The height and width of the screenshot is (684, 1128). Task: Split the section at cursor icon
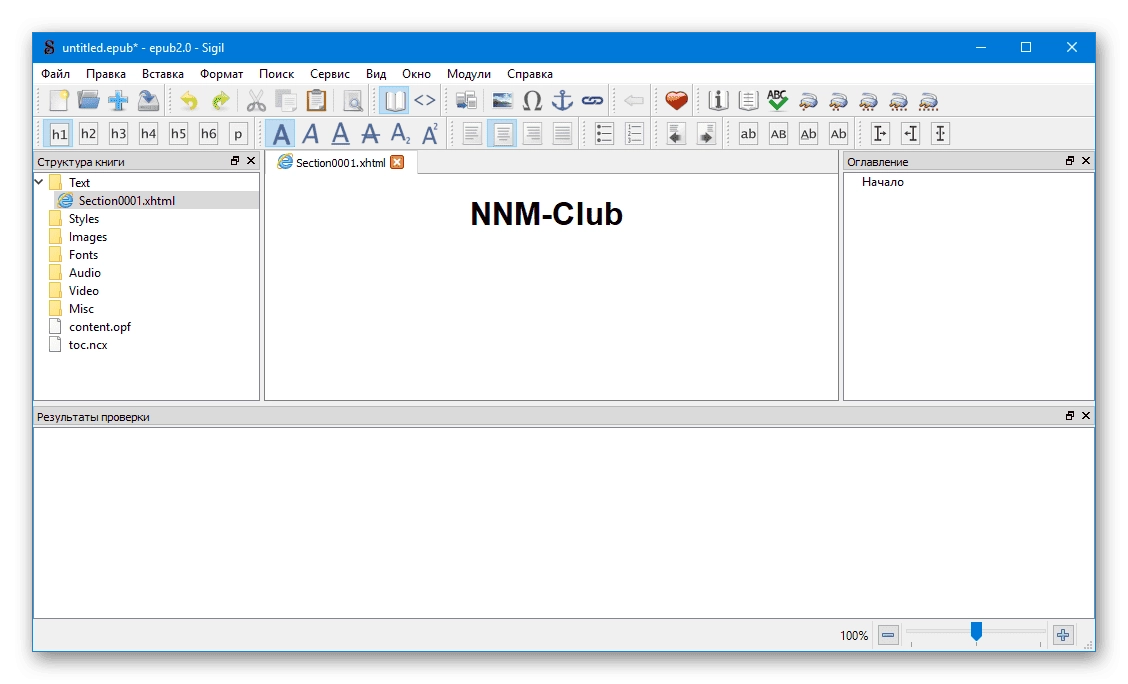pos(466,101)
